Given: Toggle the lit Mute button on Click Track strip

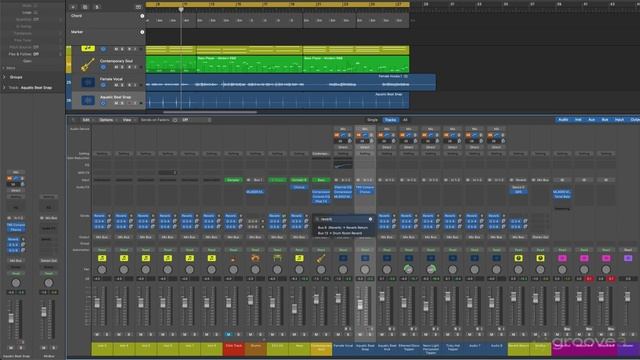Looking at the screenshot, I should click(x=229, y=334).
